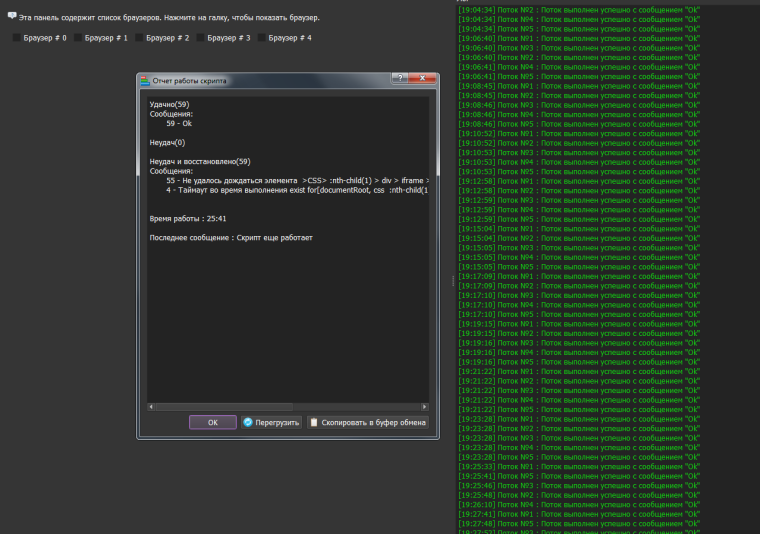The image size is (760, 534).
Task: Click the horizontal scrollbar right arrow
Action: click(x=425, y=407)
